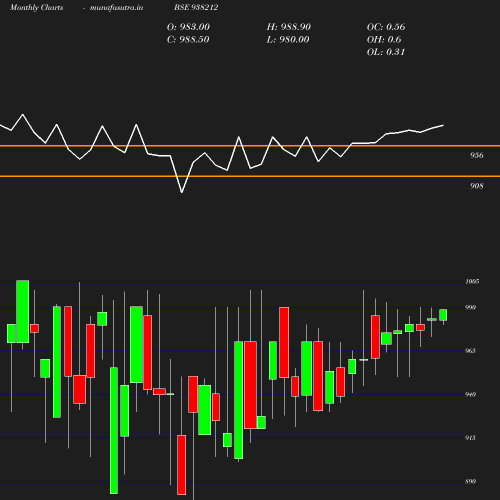
Task: Click the 'OC: 0.56' reading
Action: point(386,27)
